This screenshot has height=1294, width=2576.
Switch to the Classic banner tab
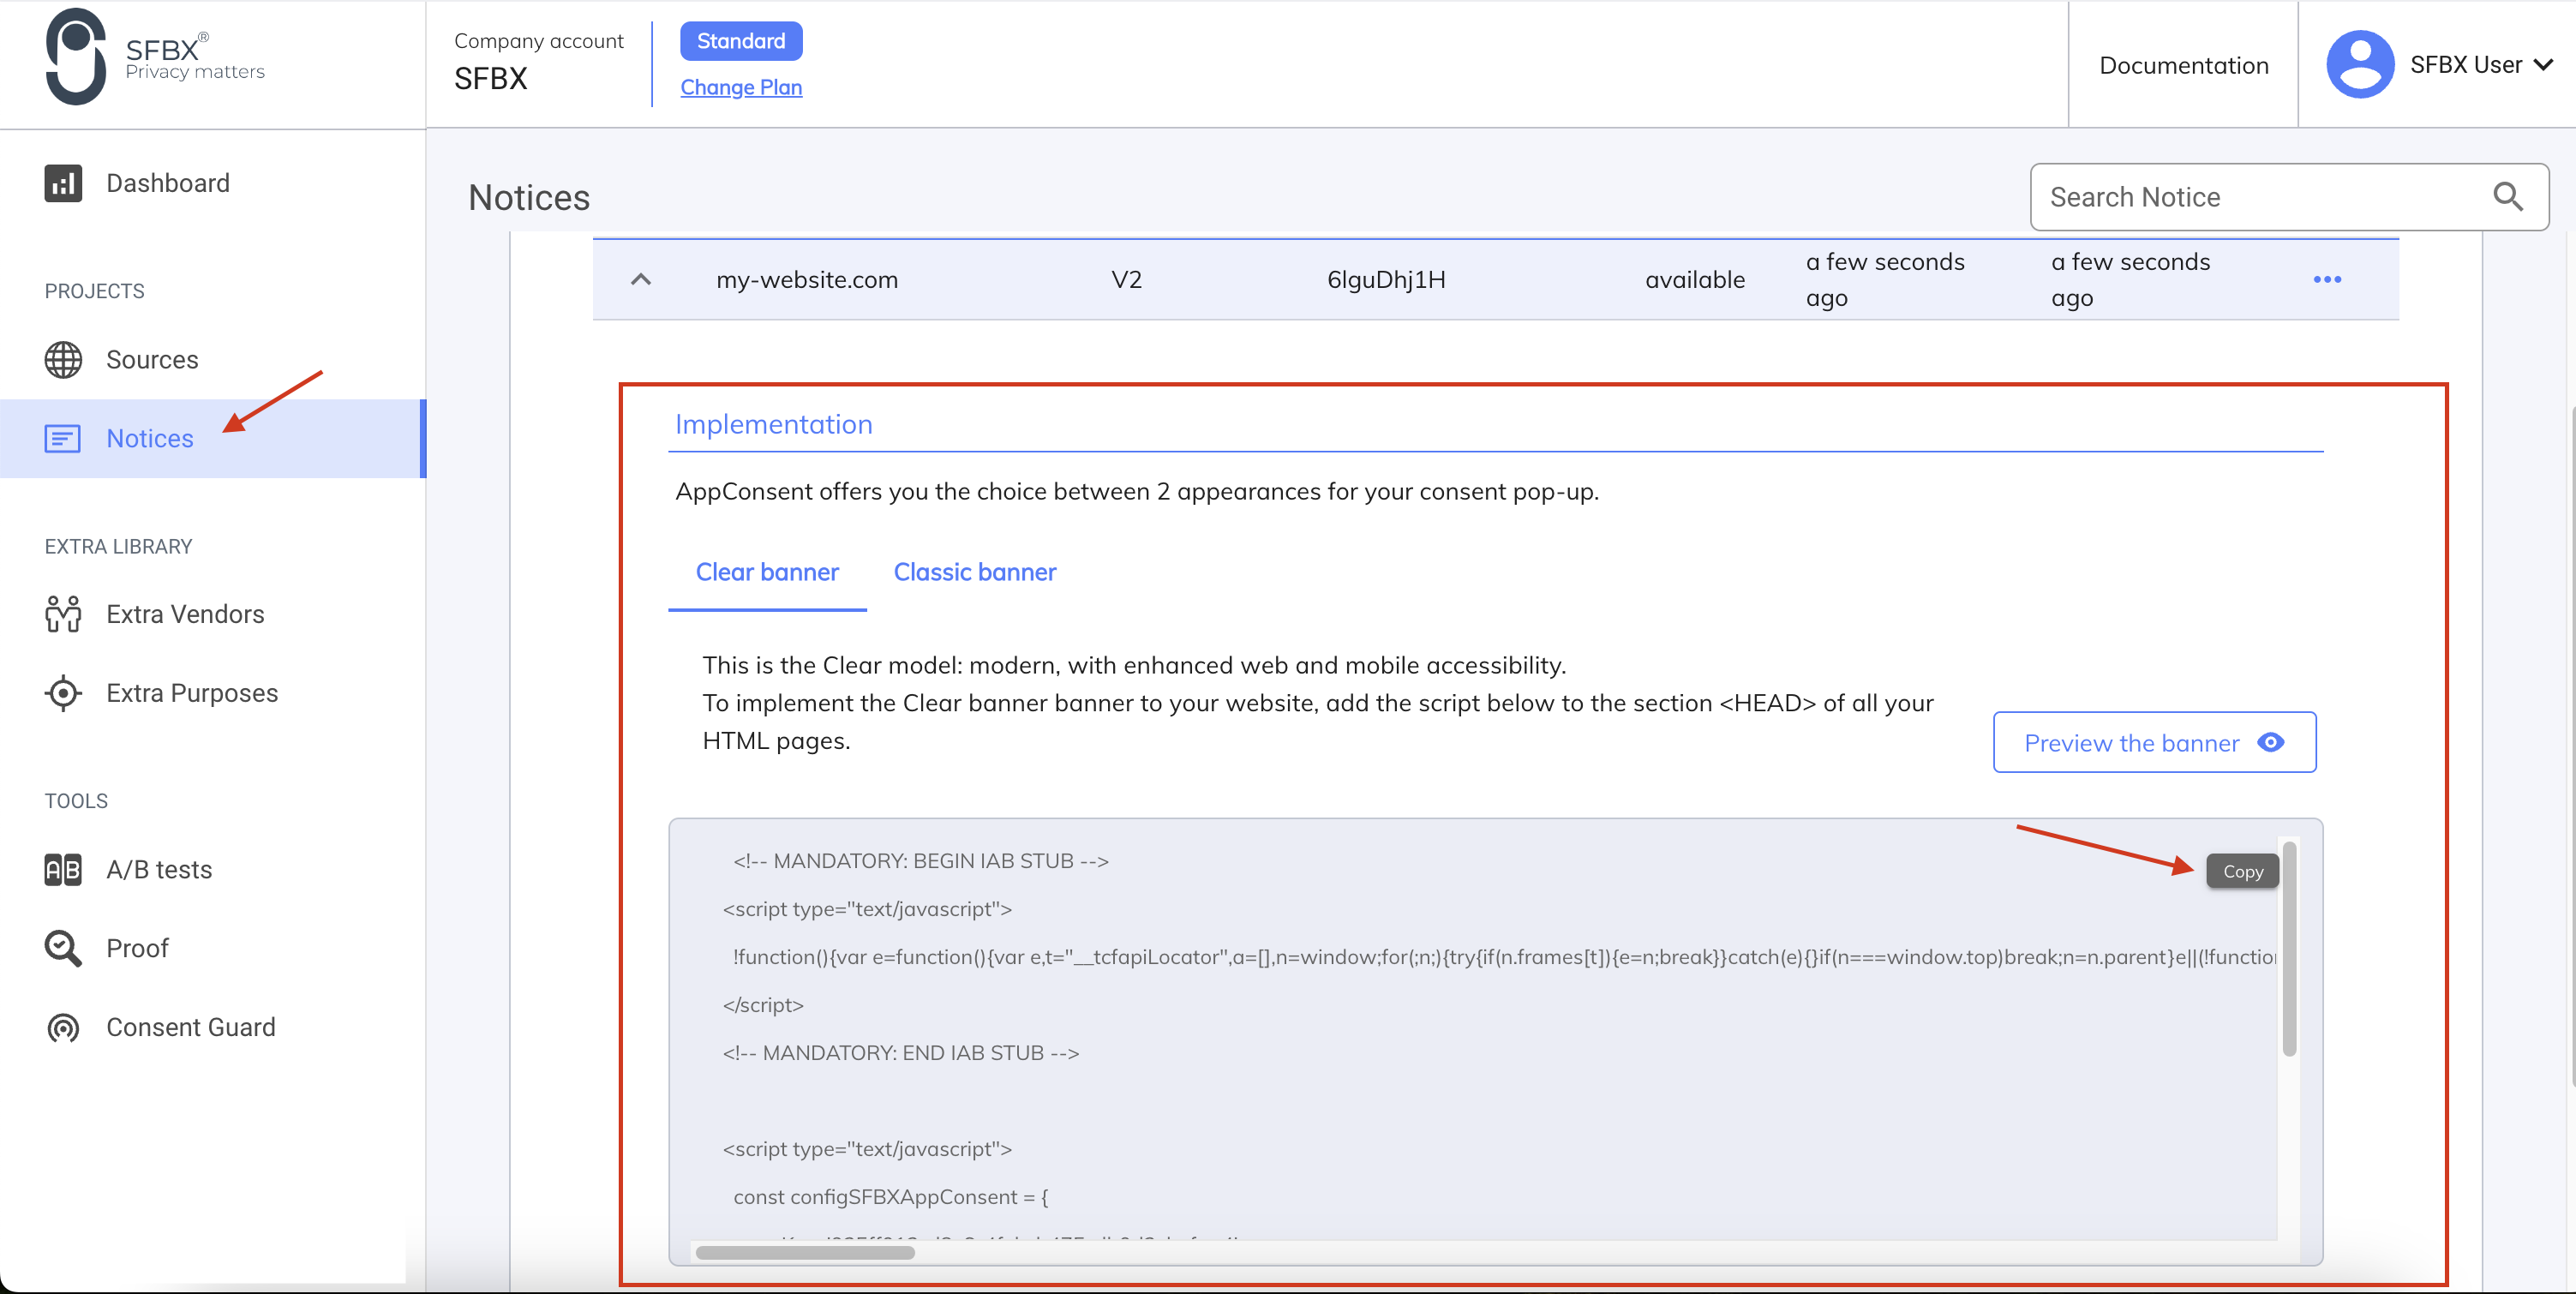click(975, 572)
